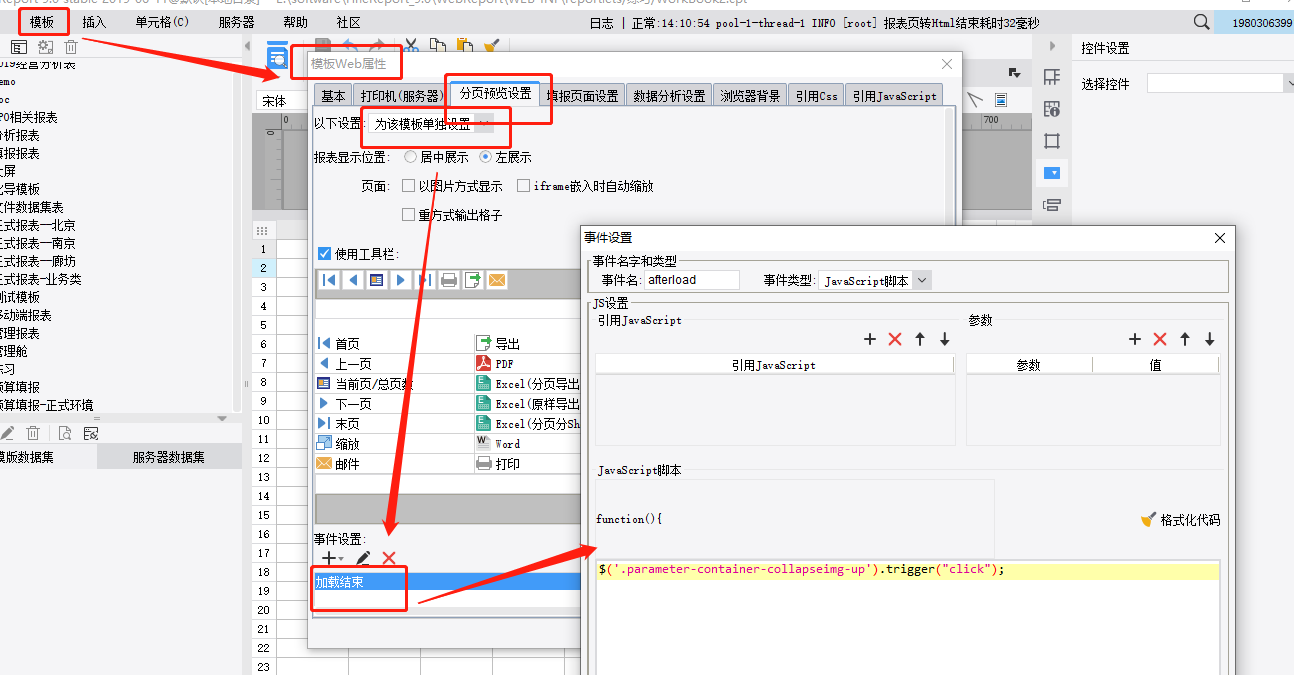Select 下一页 in the toolbar button list
This screenshot has height=675, width=1294.
(x=393, y=404)
